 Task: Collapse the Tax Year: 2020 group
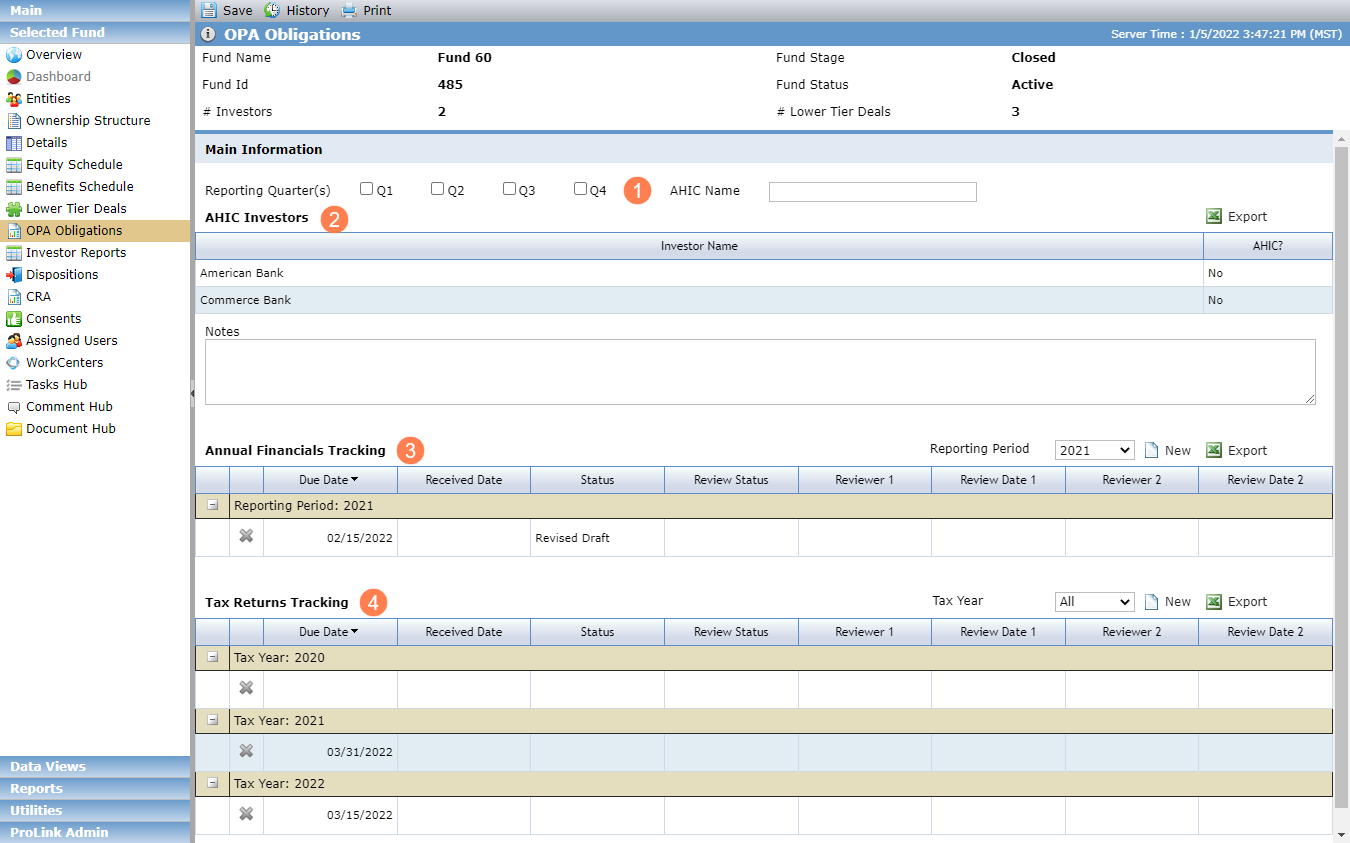click(x=212, y=657)
